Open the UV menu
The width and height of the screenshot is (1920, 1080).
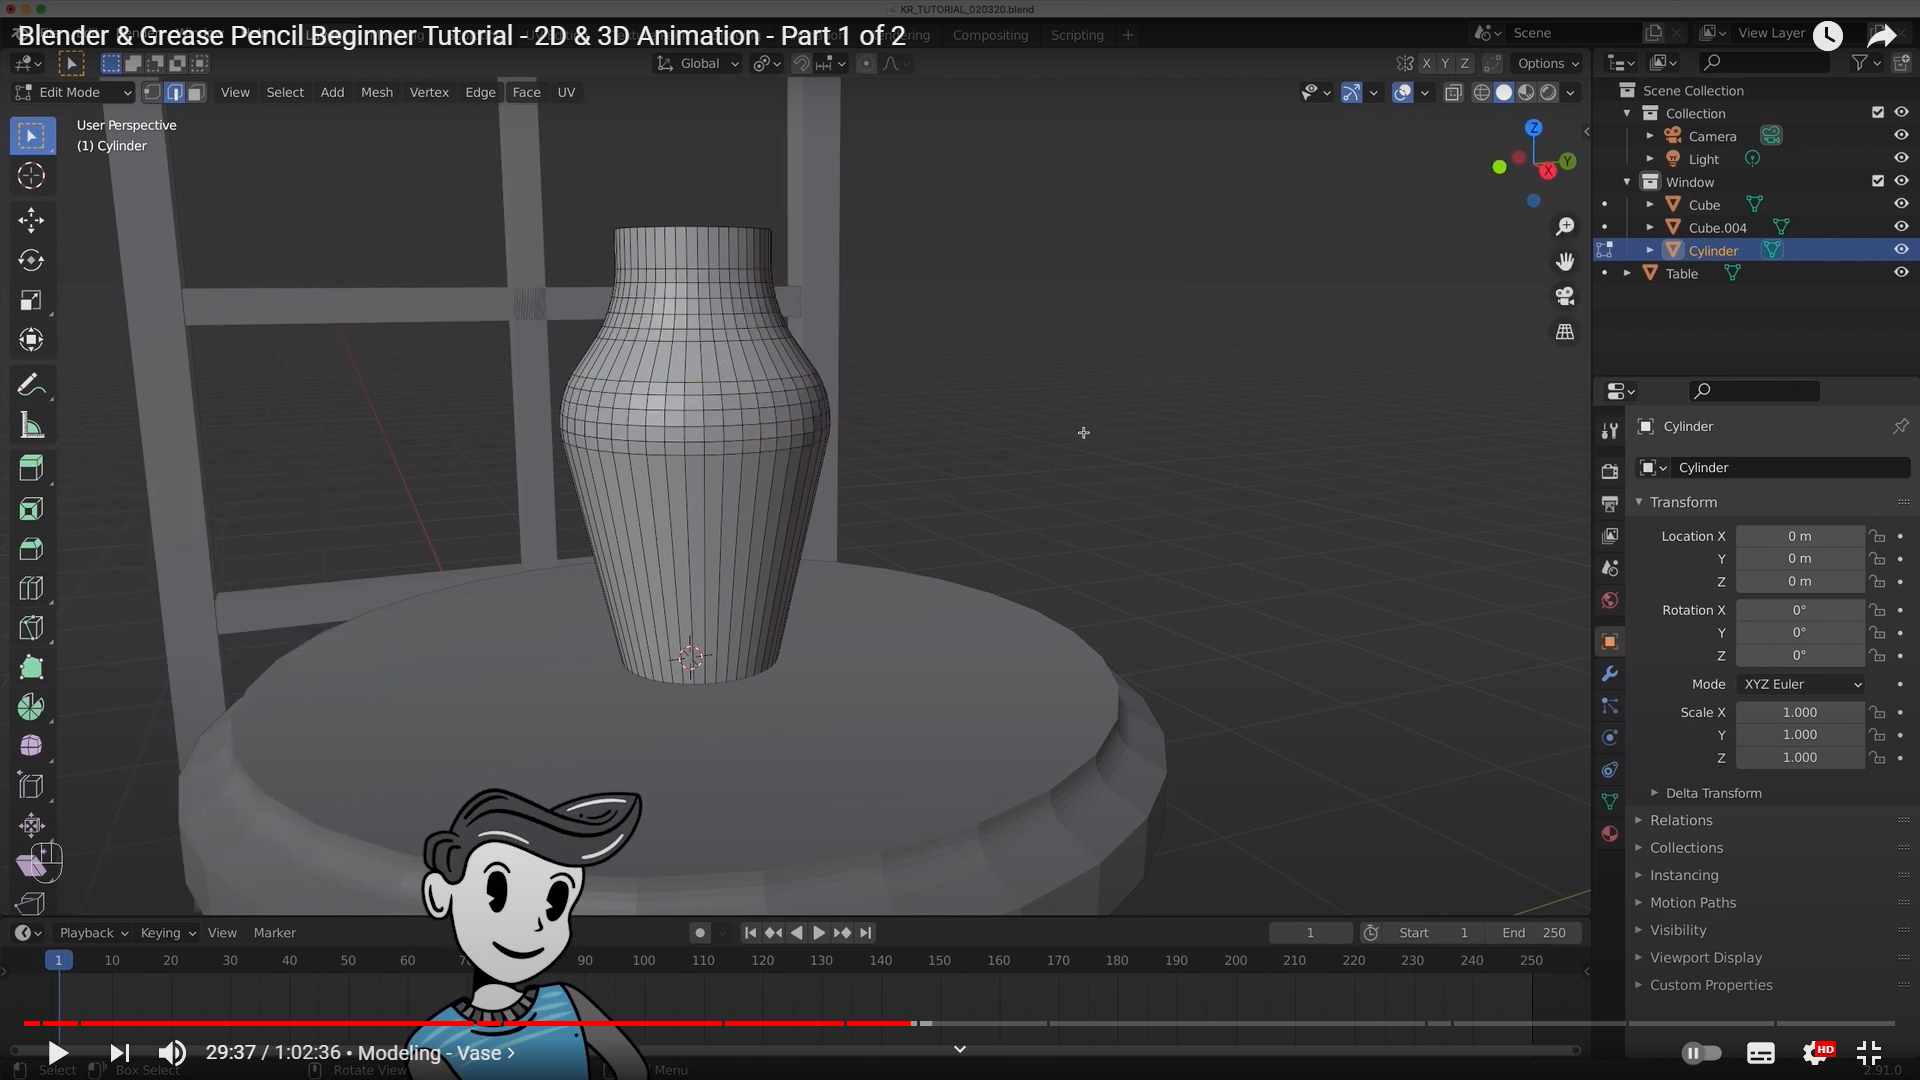point(566,92)
